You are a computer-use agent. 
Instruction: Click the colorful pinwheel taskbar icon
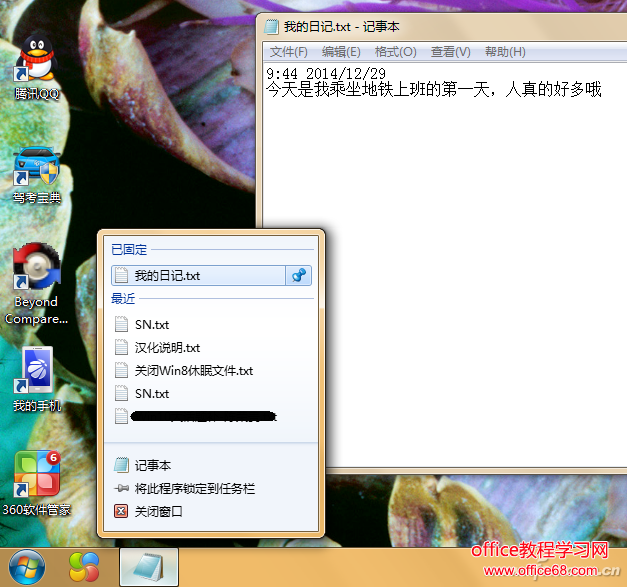pyautogui.click(x=84, y=567)
